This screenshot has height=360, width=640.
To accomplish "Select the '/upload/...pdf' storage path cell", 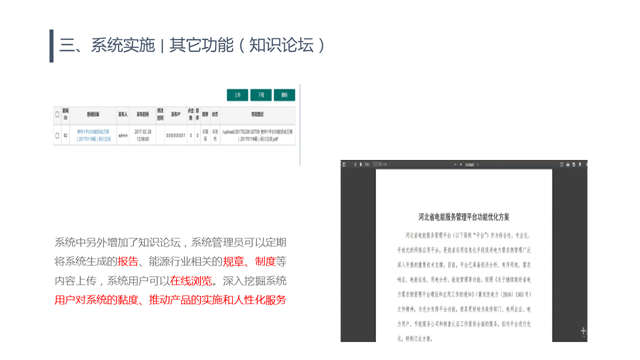I will [258, 135].
